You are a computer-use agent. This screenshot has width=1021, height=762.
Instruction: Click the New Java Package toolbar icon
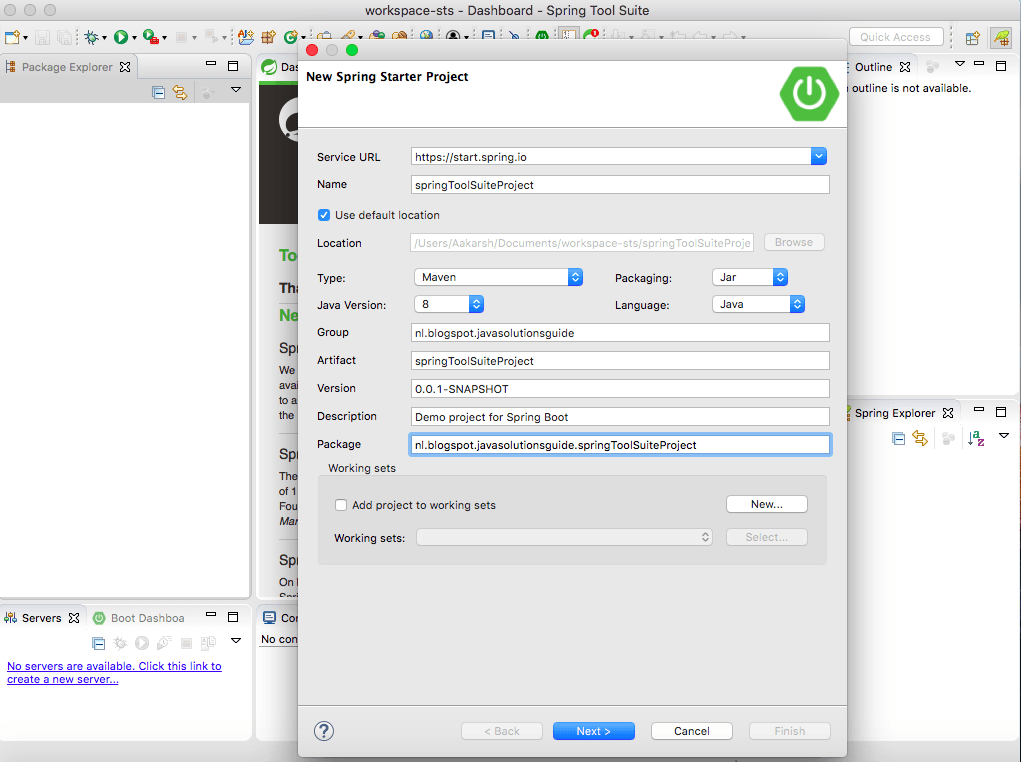pos(268,37)
